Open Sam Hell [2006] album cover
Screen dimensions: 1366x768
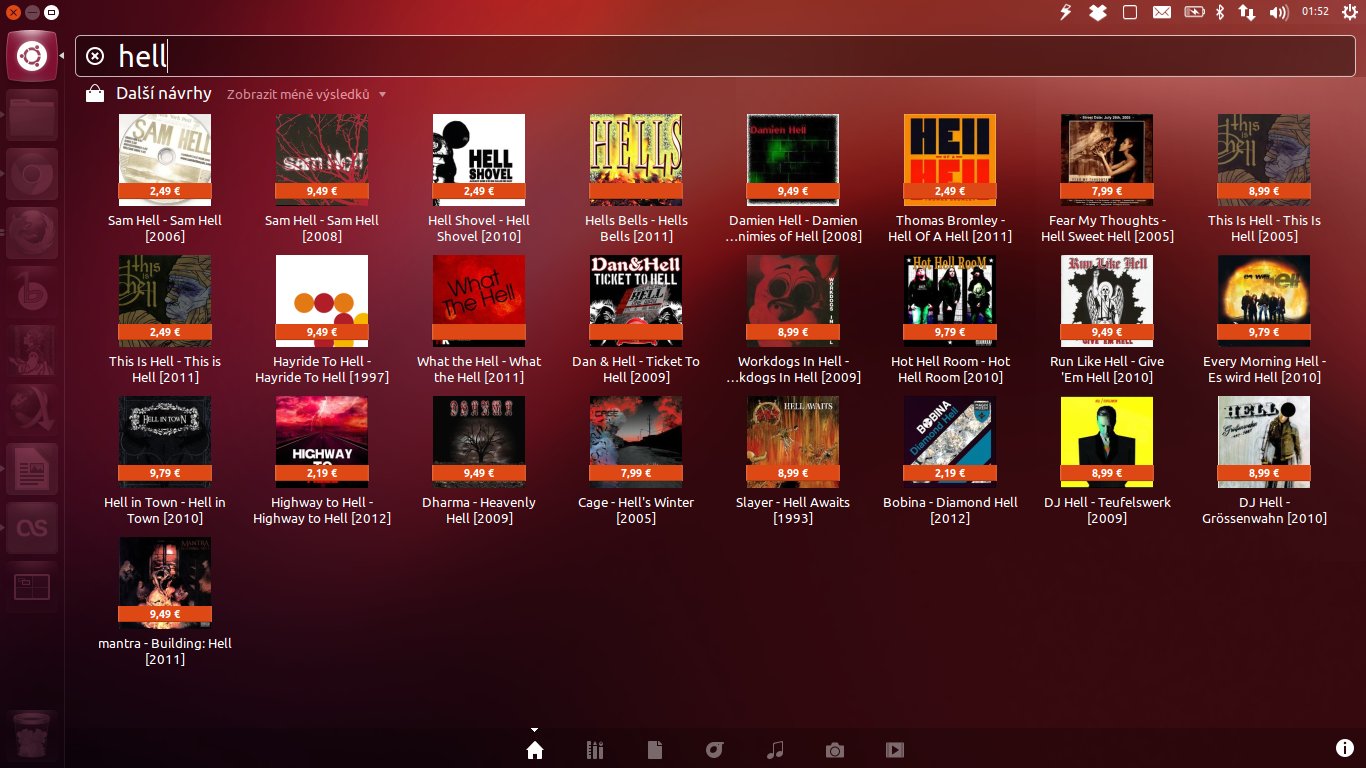pyautogui.click(x=165, y=160)
